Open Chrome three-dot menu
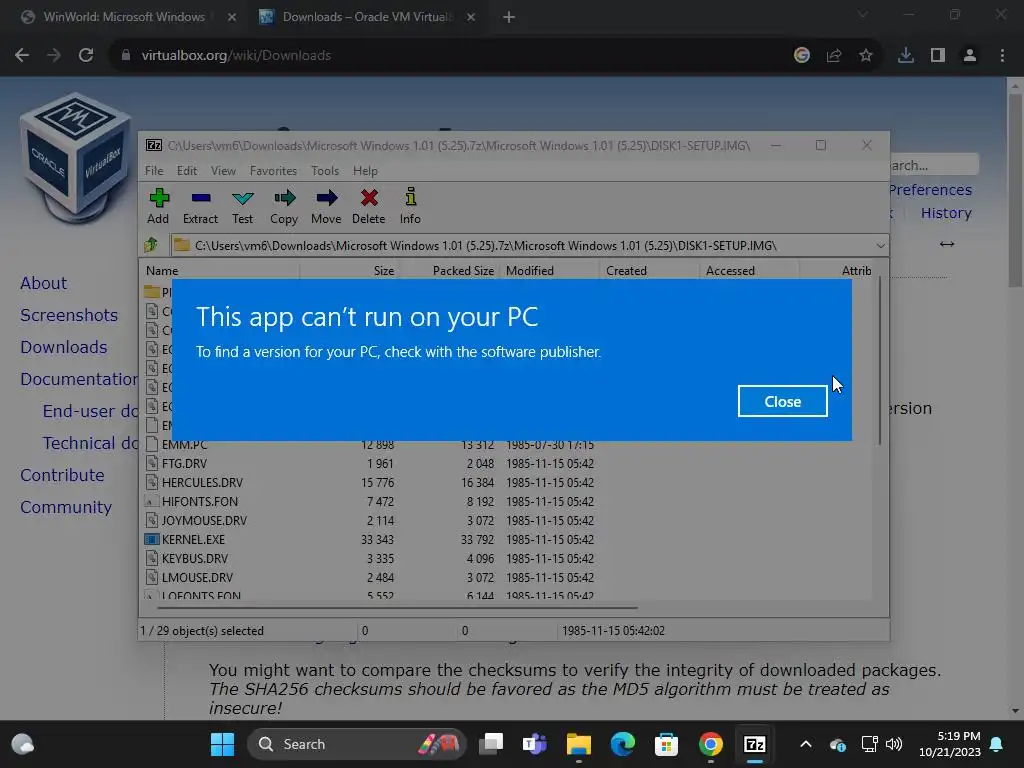The height and width of the screenshot is (768, 1024). [1002, 56]
